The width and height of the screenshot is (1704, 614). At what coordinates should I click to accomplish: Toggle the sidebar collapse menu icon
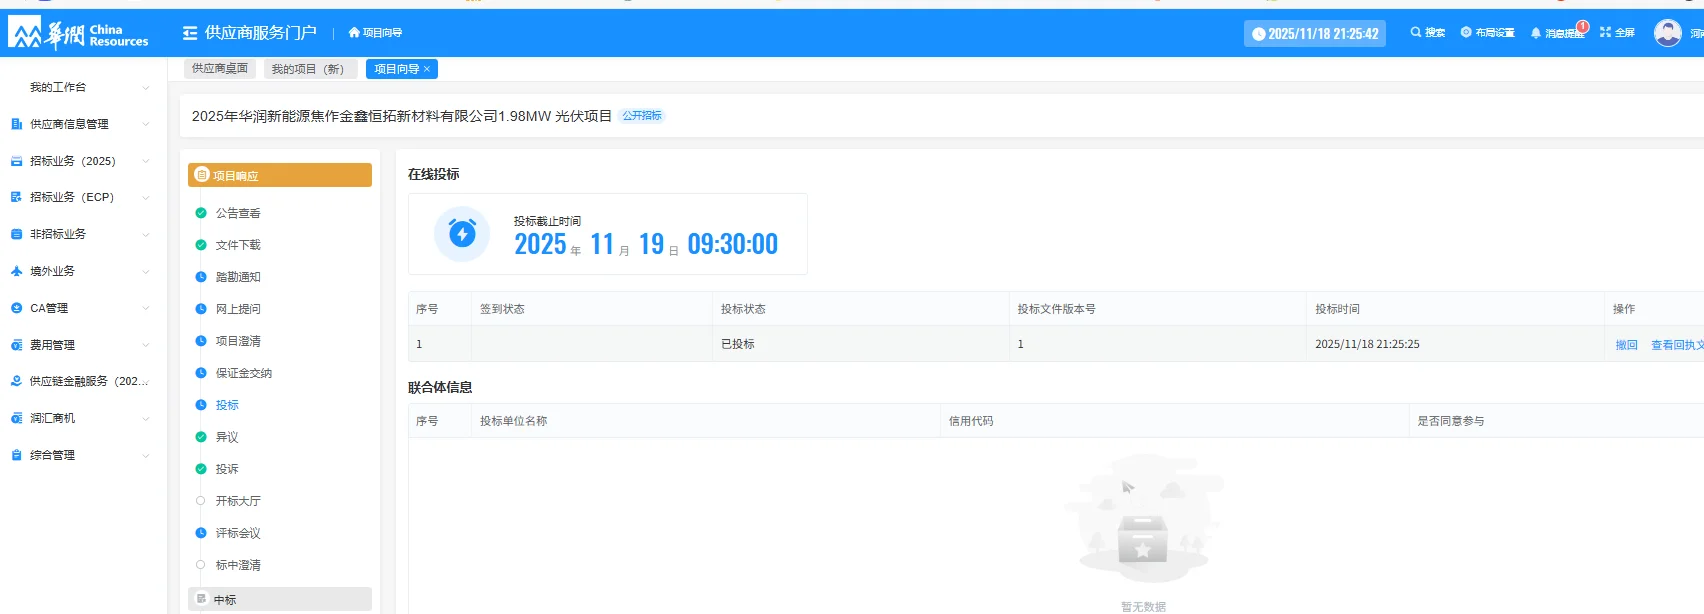coord(190,33)
